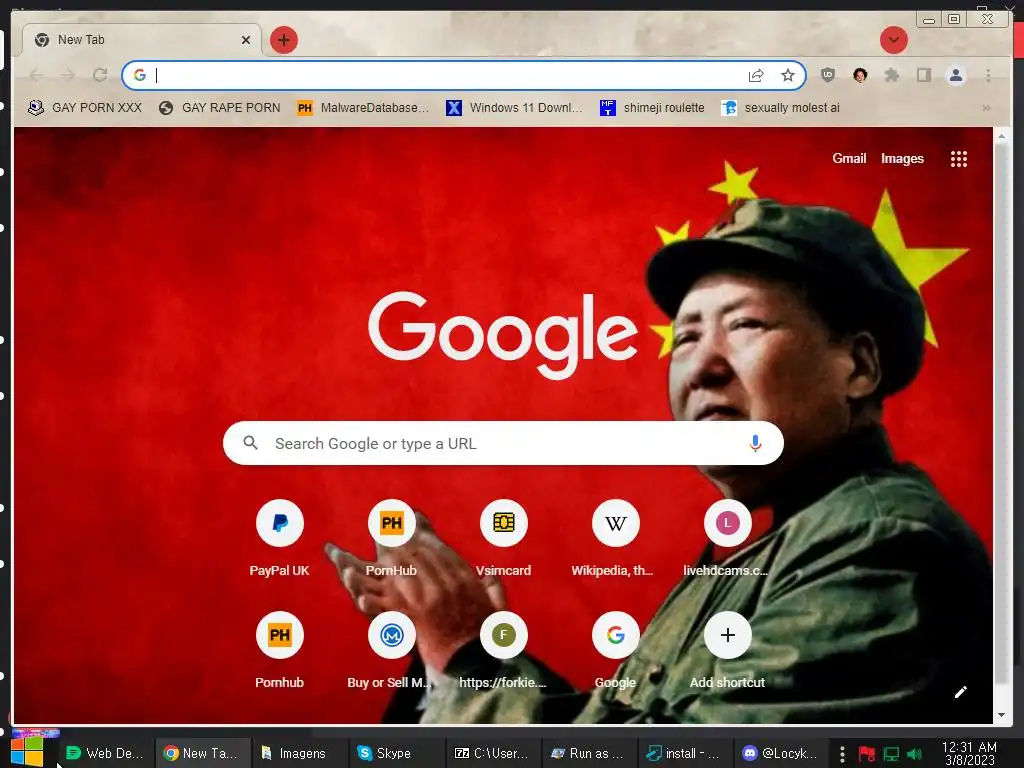1024x768 pixels.
Task: Click the page scrollbar up arrow
Action: [x=1001, y=136]
